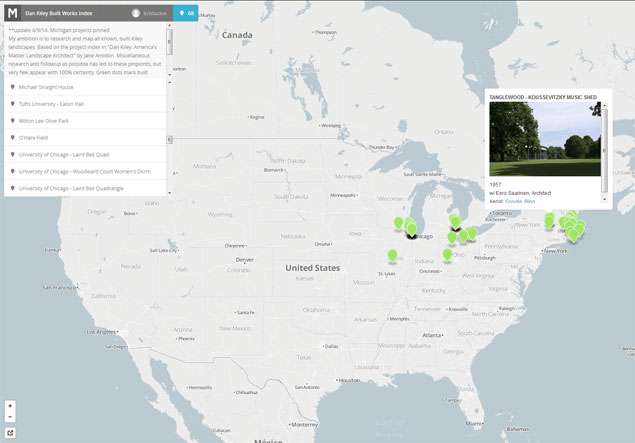Screen dimensions: 635x443
Task: Click pin icon beside Michael Straight House
Action: [x=13, y=87]
